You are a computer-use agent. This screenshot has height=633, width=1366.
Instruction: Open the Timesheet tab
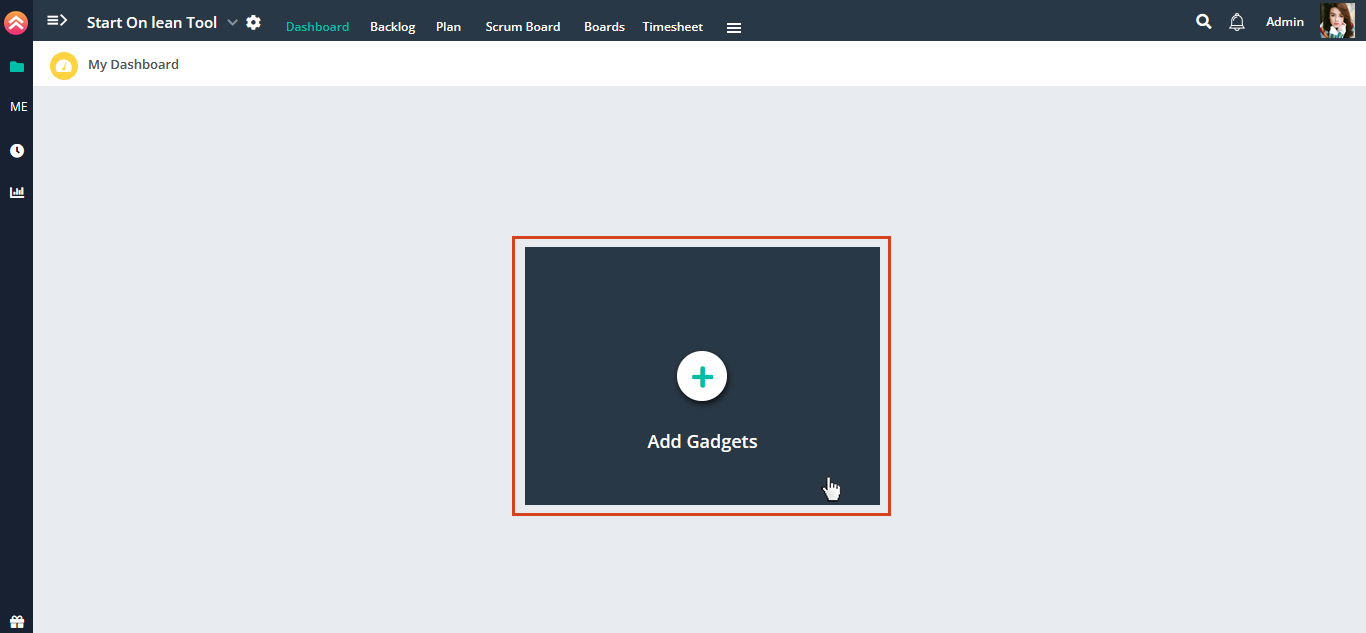click(673, 27)
